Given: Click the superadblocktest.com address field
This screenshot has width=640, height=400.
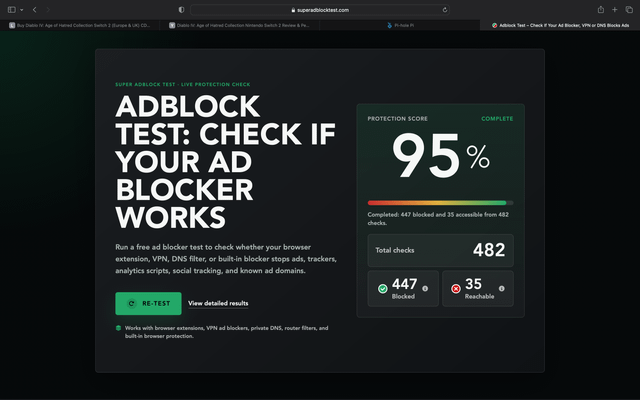Looking at the screenshot, I should (320, 10).
